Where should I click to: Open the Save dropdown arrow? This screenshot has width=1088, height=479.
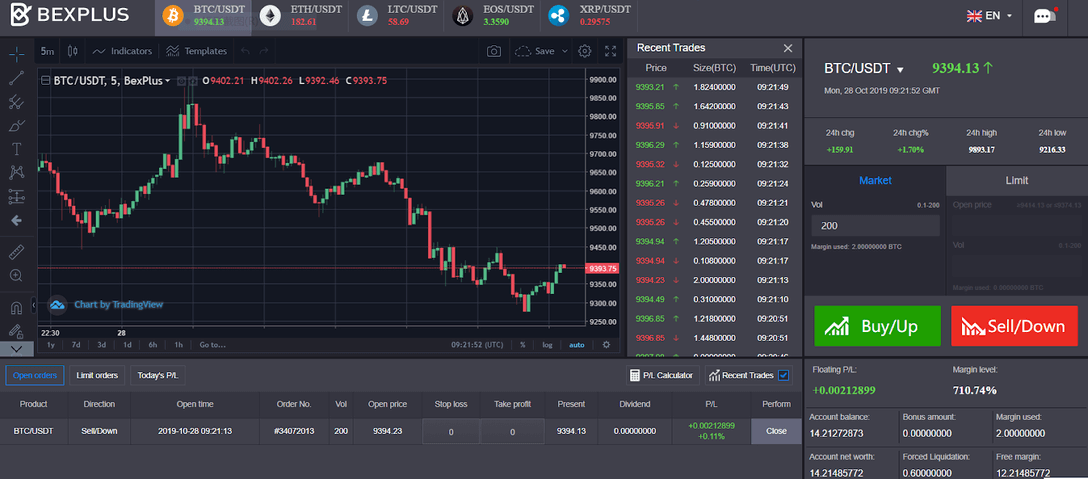coord(564,51)
